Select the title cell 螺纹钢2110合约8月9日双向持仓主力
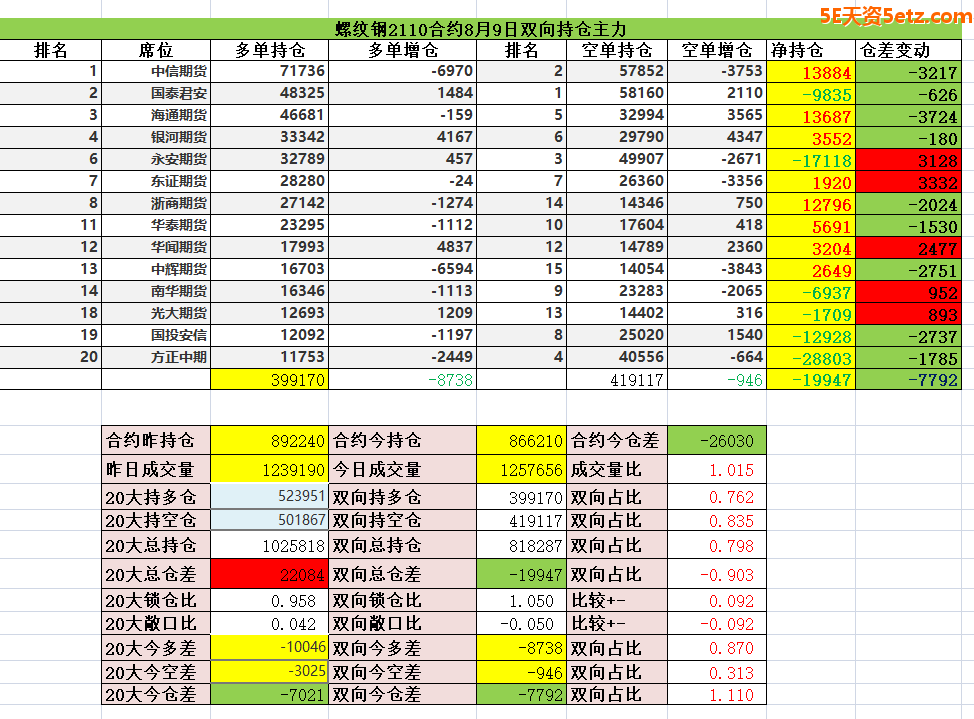This screenshot has width=974, height=719. [487, 30]
